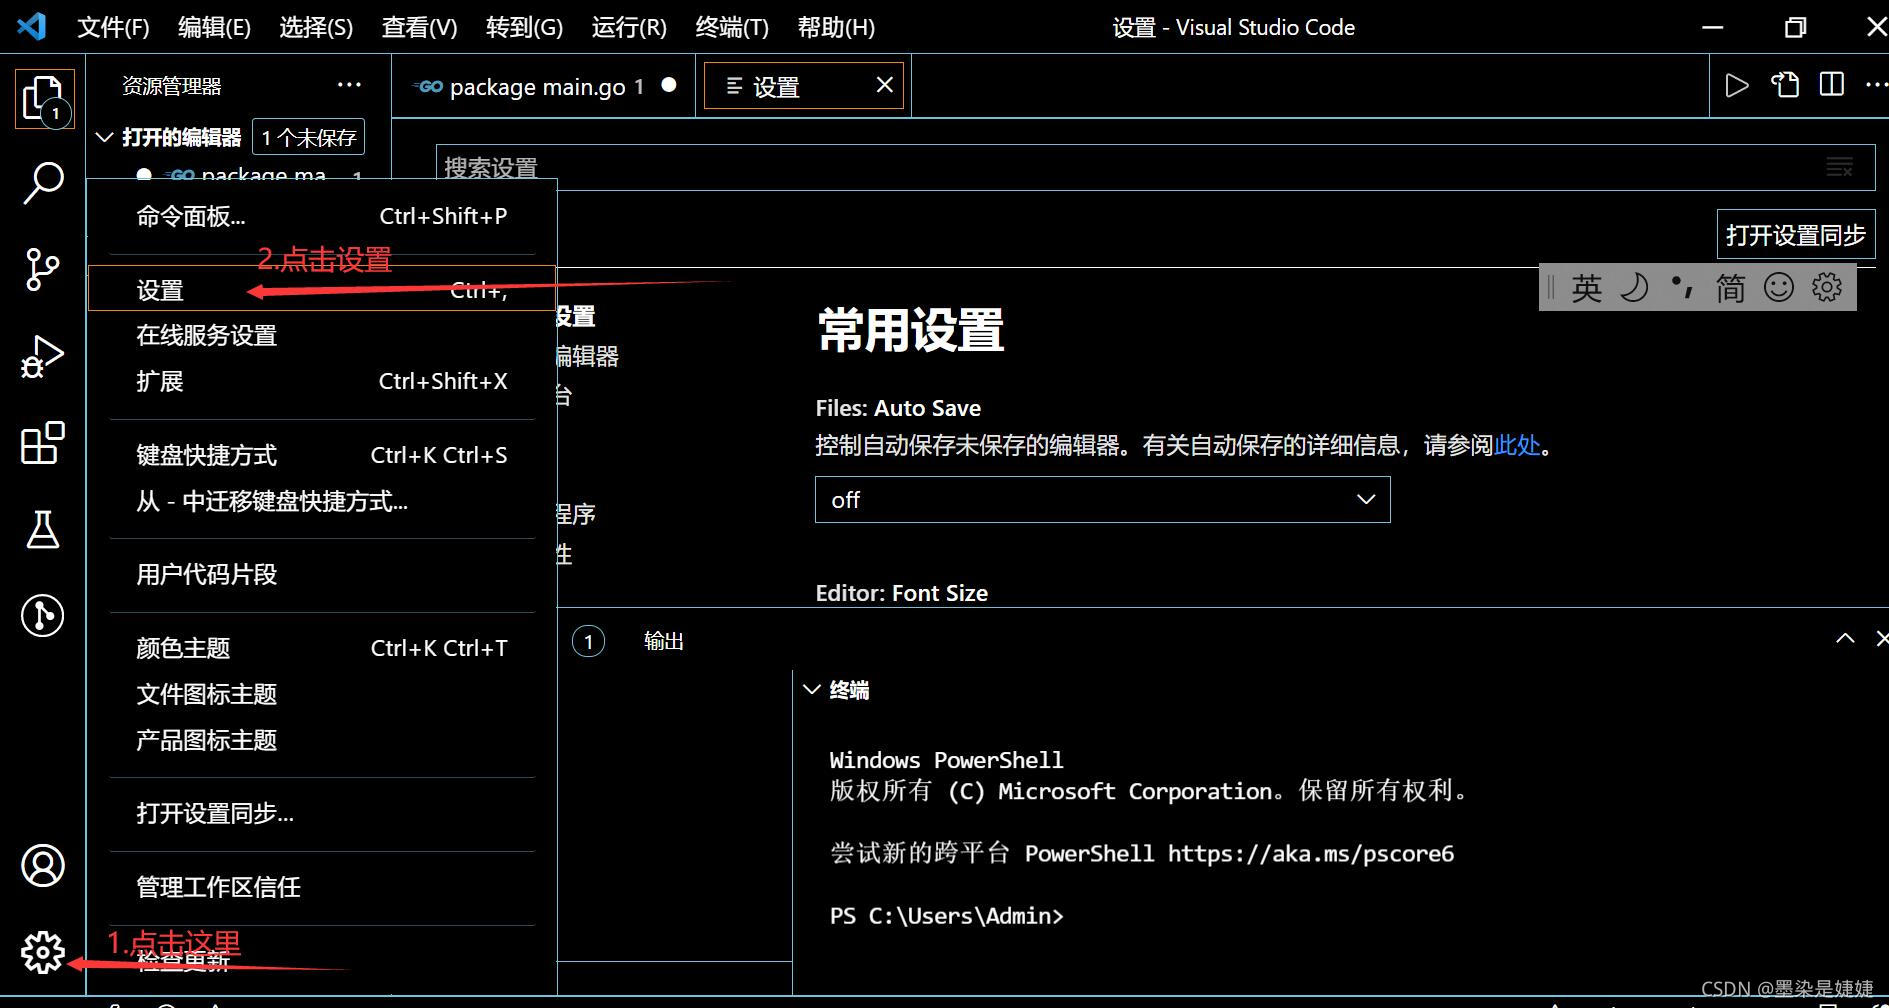
Task: Select 命令面板... menu entry
Action: click(322, 216)
